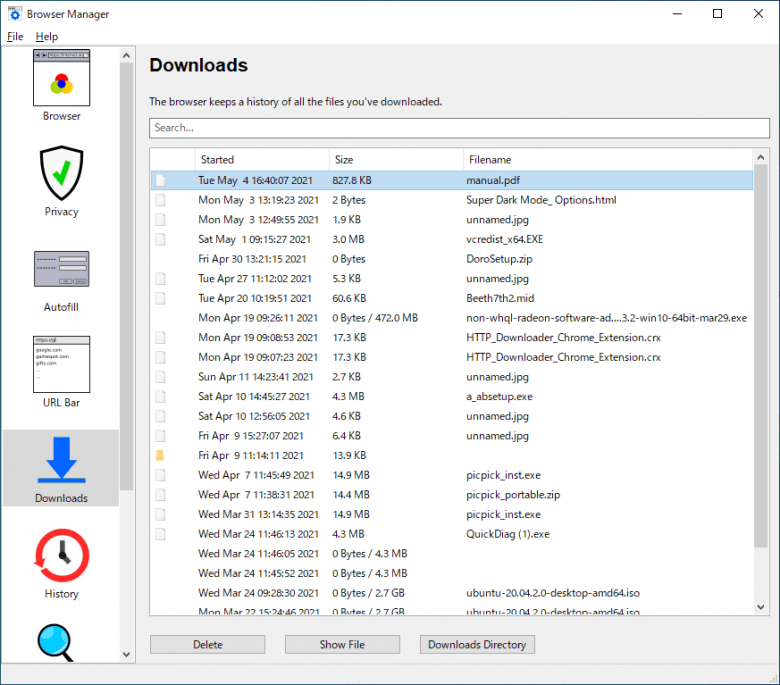Click unnamed.jpg from Tue Apr 27
Viewport: 780px width, 685px height.
[497, 279]
